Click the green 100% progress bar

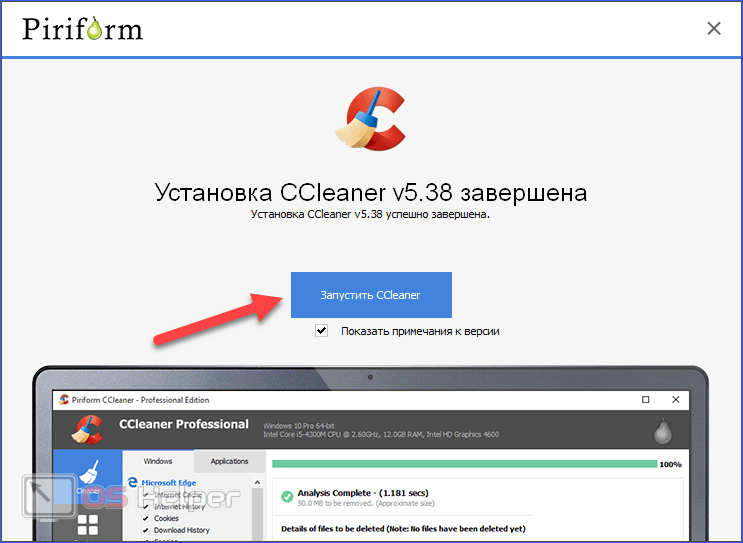[x=464, y=464]
